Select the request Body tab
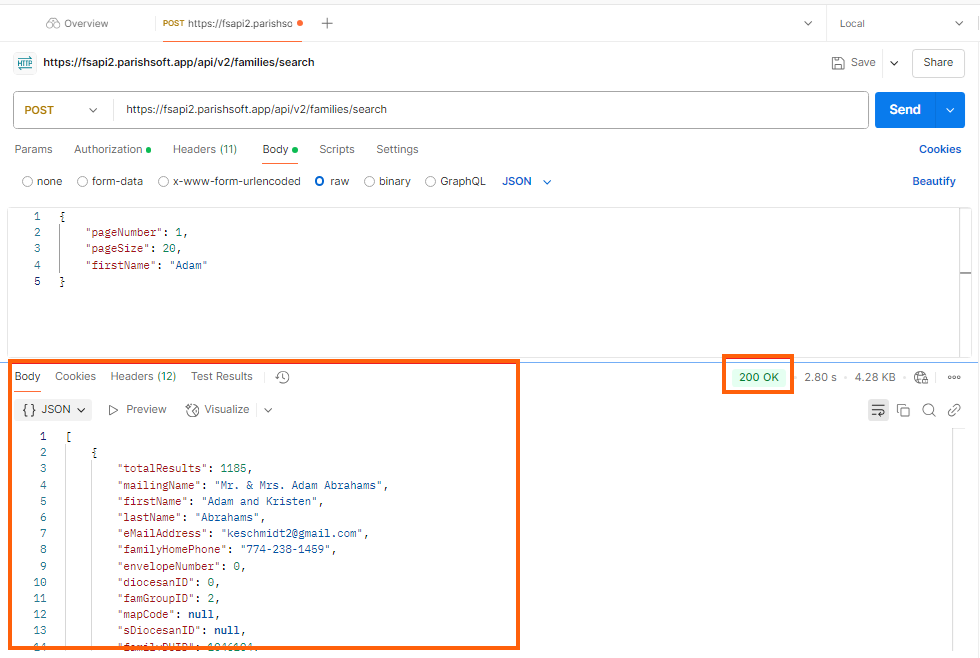The height and width of the screenshot is (658, 980). (x=279, y=149)
